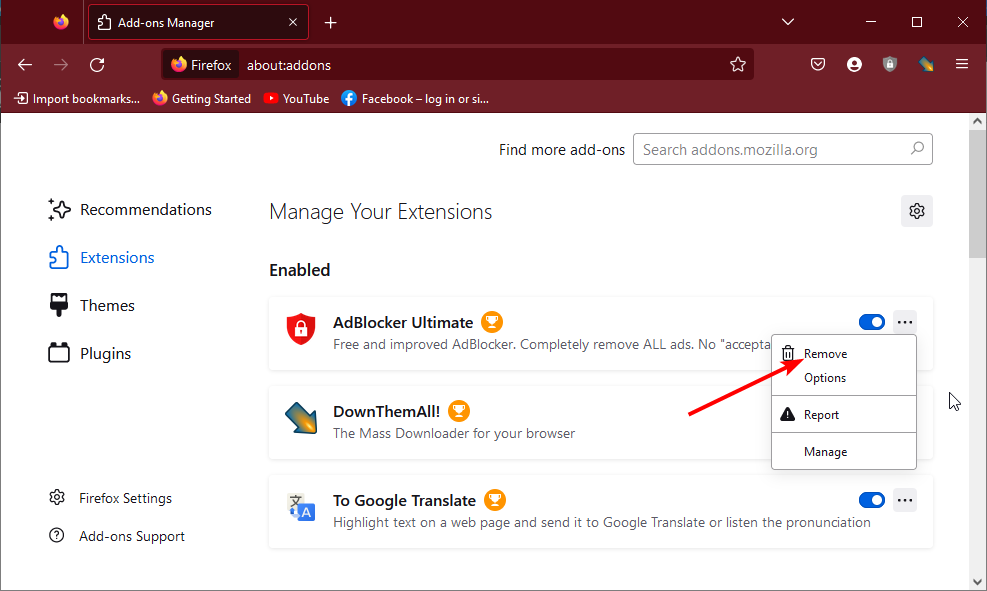The width and height of the screenshot is (987, 591).
Task: Open the Facebook log in bookmark
Action: [x=415, y=99]
